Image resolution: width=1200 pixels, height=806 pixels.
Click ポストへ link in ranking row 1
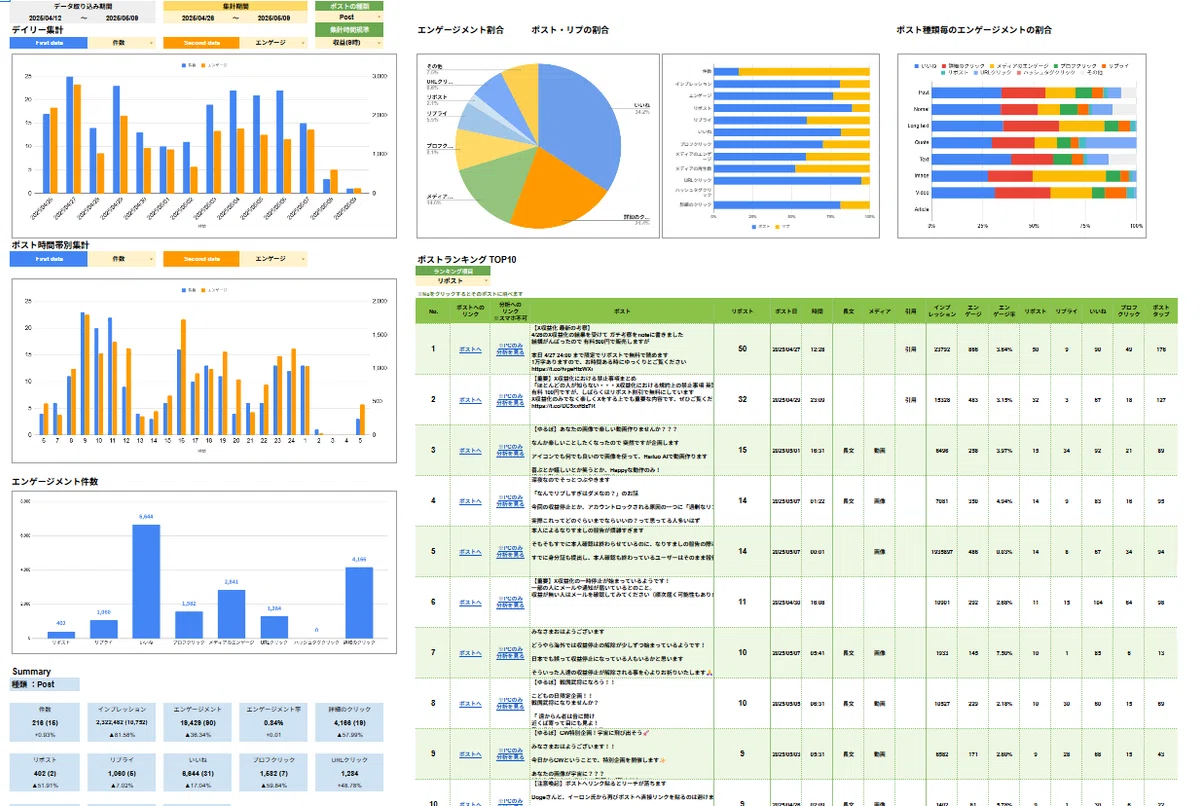point(470,349)
